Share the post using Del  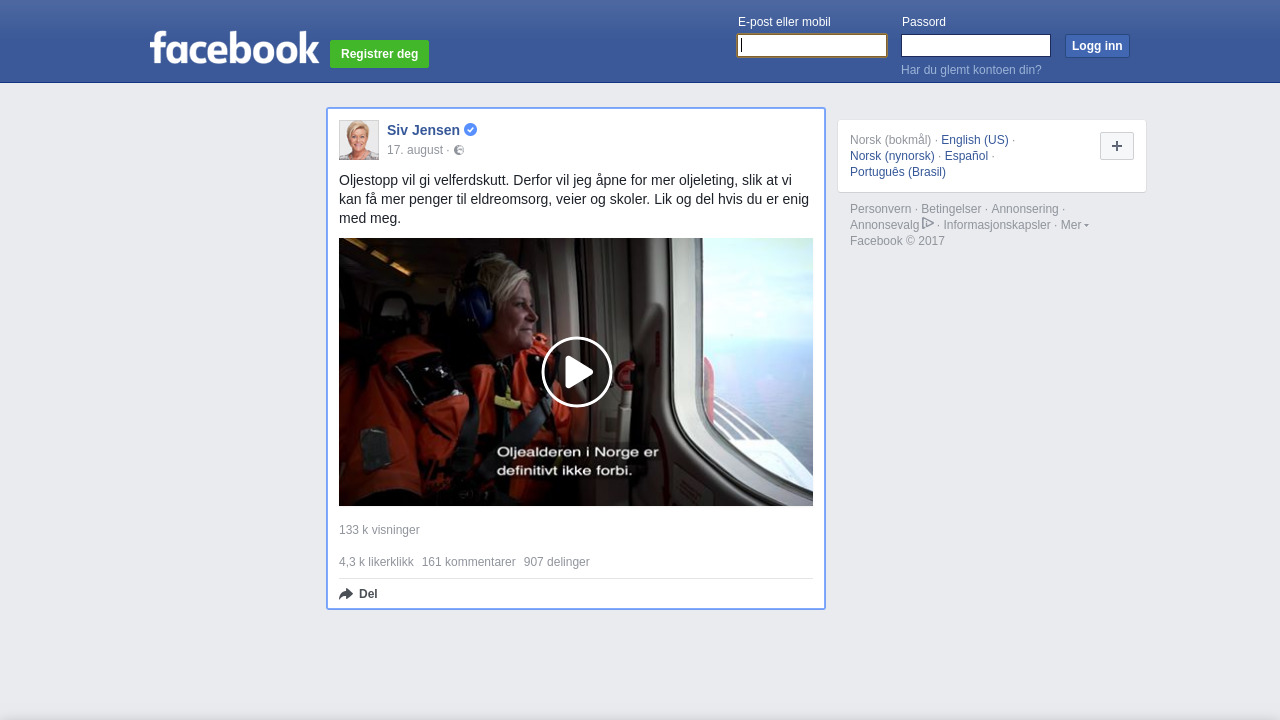coord(359,594)
